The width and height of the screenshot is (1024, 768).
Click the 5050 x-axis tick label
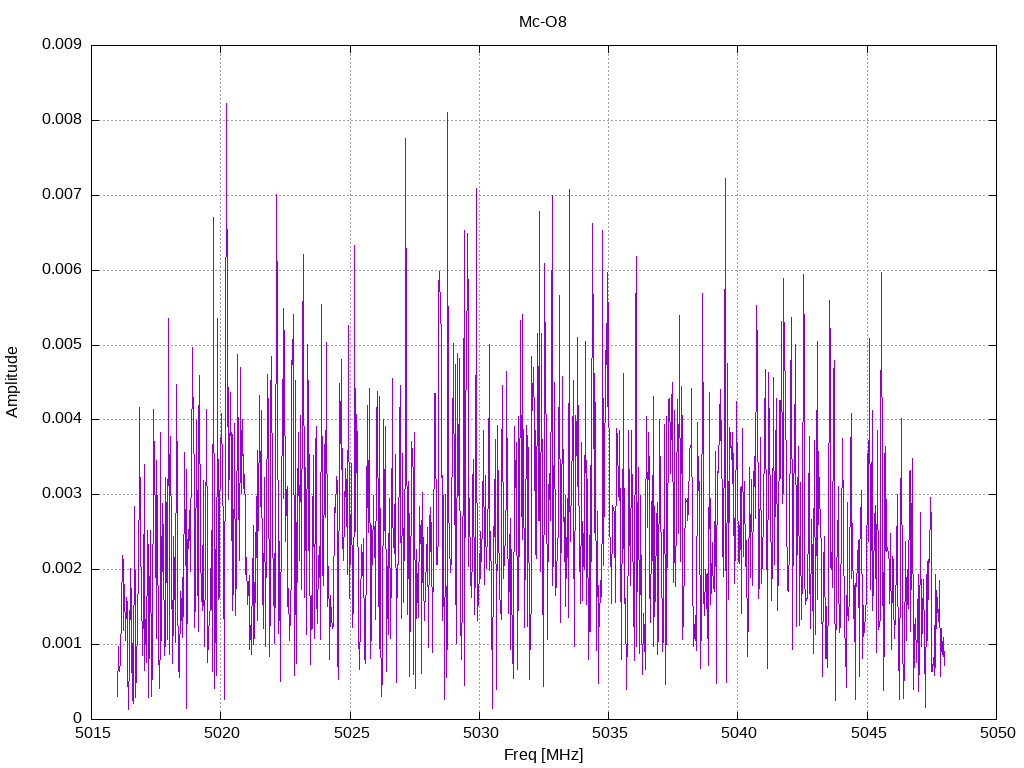point(998,733)
